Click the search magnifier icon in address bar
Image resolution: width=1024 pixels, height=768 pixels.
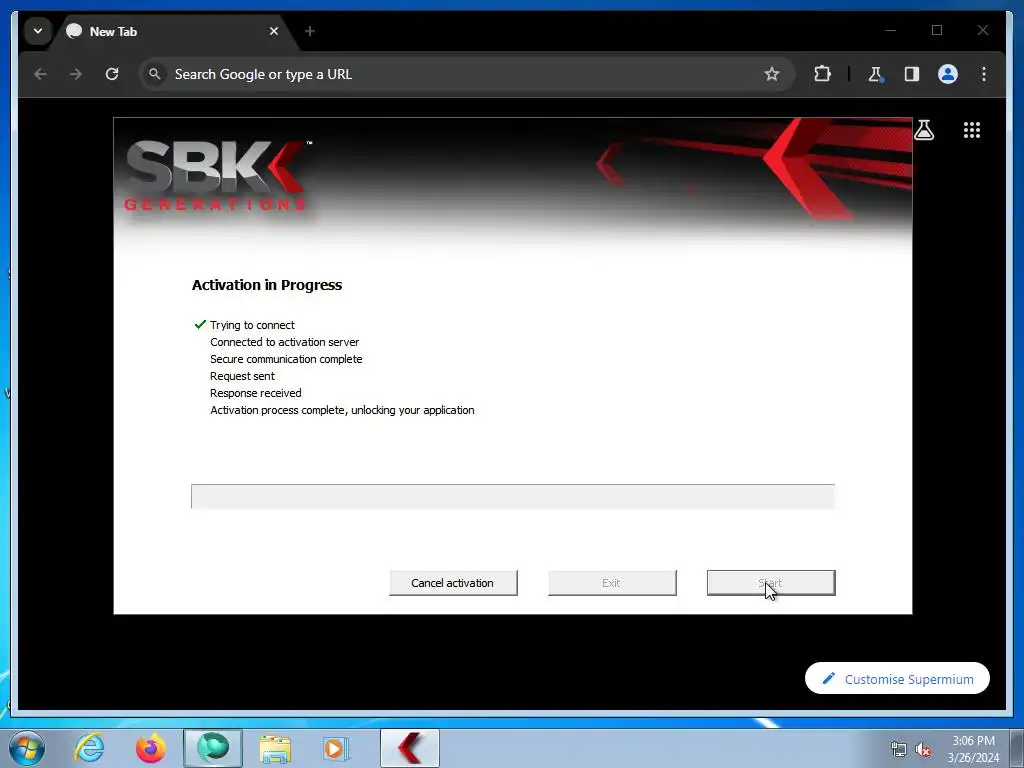pyautogui.click(x=155, y=74)
